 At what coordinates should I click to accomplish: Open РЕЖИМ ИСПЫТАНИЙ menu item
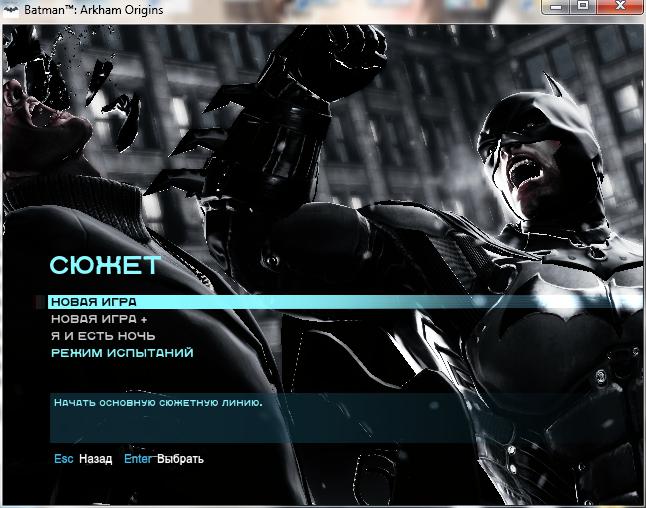pyautogui.click(x=122, y=353)
